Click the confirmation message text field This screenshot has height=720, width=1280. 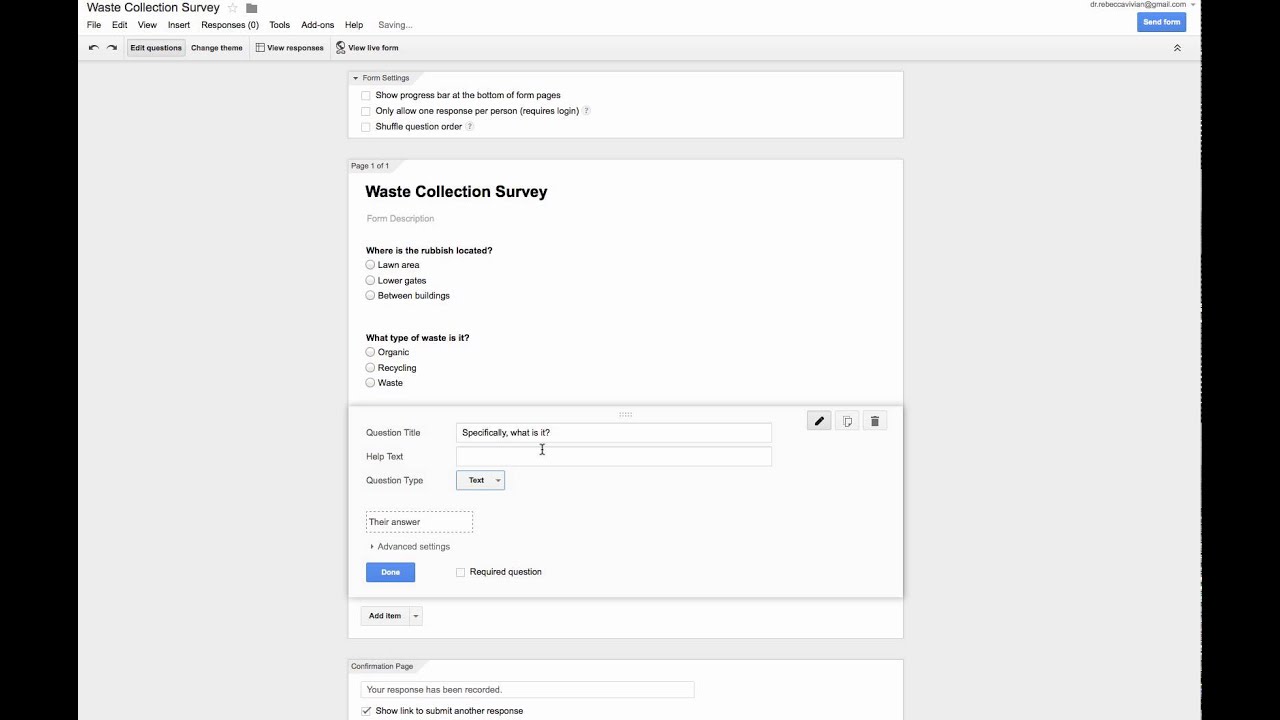click(x=527, y=690)
